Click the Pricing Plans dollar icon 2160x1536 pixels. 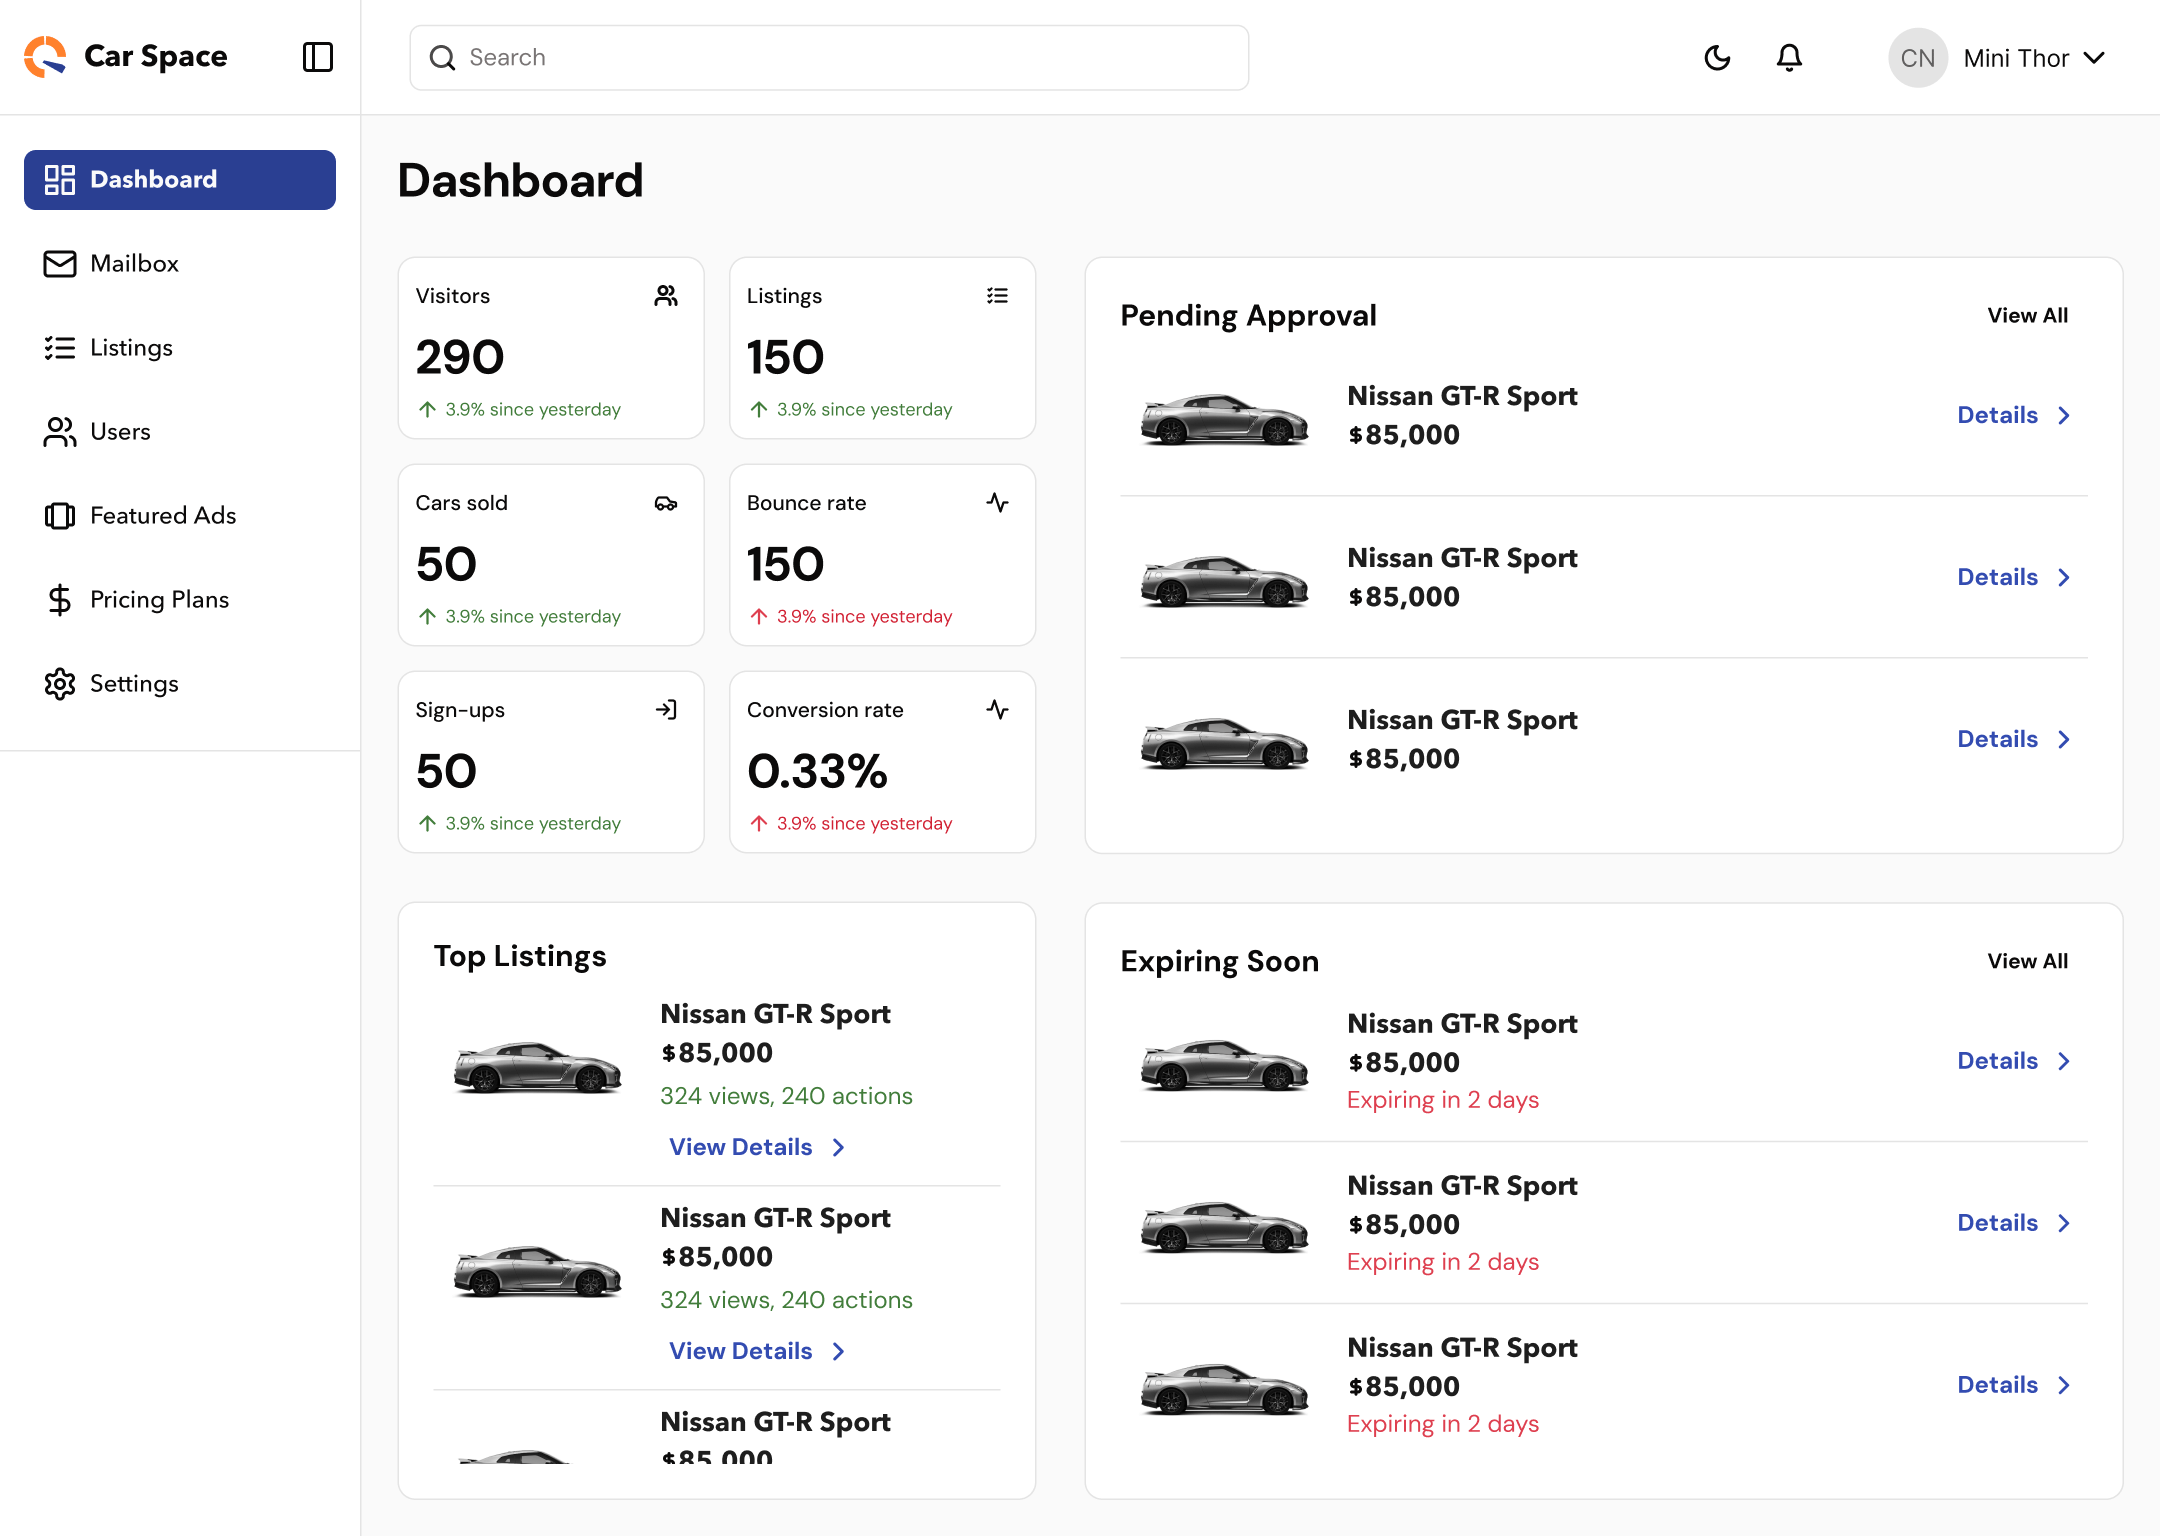point(60,600)
